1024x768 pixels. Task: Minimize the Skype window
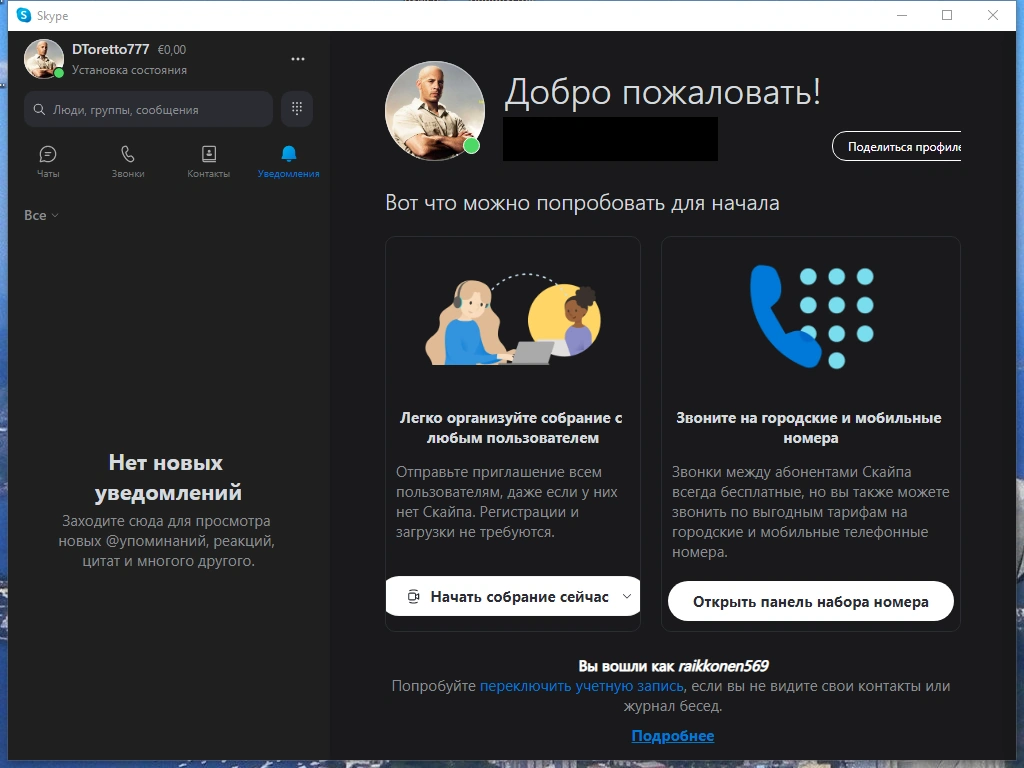[x=902, y=15]
